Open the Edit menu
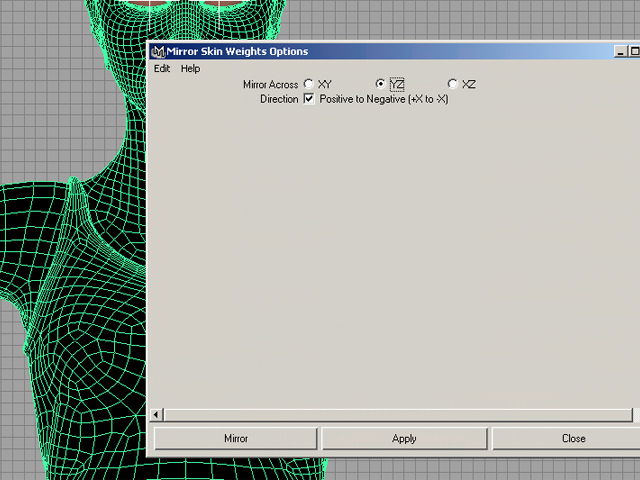Viewport: 640px width, 480px height. pos(162,69)
